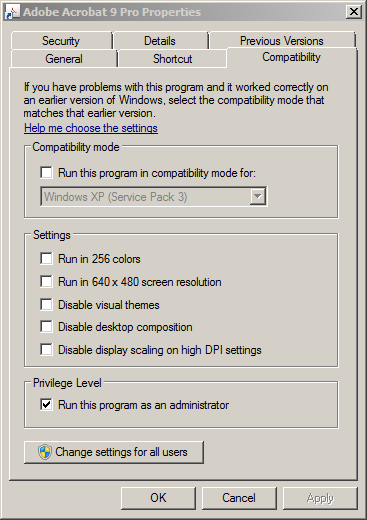
Task: Switch to the Shortcut tab
Action: (172, 59)
